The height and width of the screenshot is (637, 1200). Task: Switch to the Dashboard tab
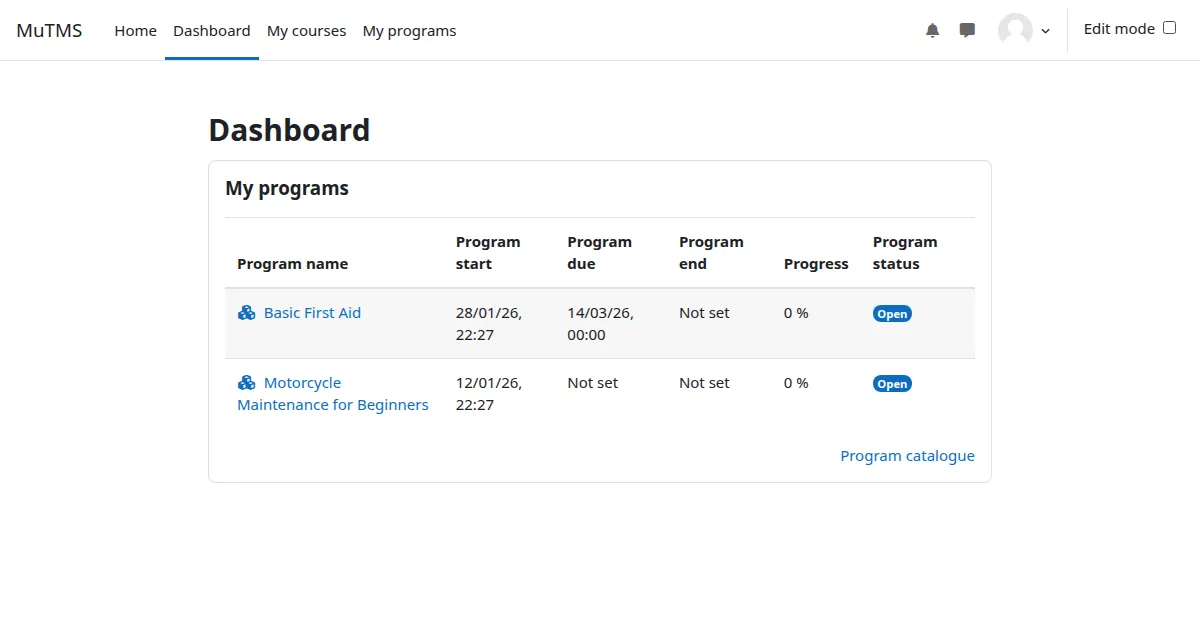click(x=211, y=30)
